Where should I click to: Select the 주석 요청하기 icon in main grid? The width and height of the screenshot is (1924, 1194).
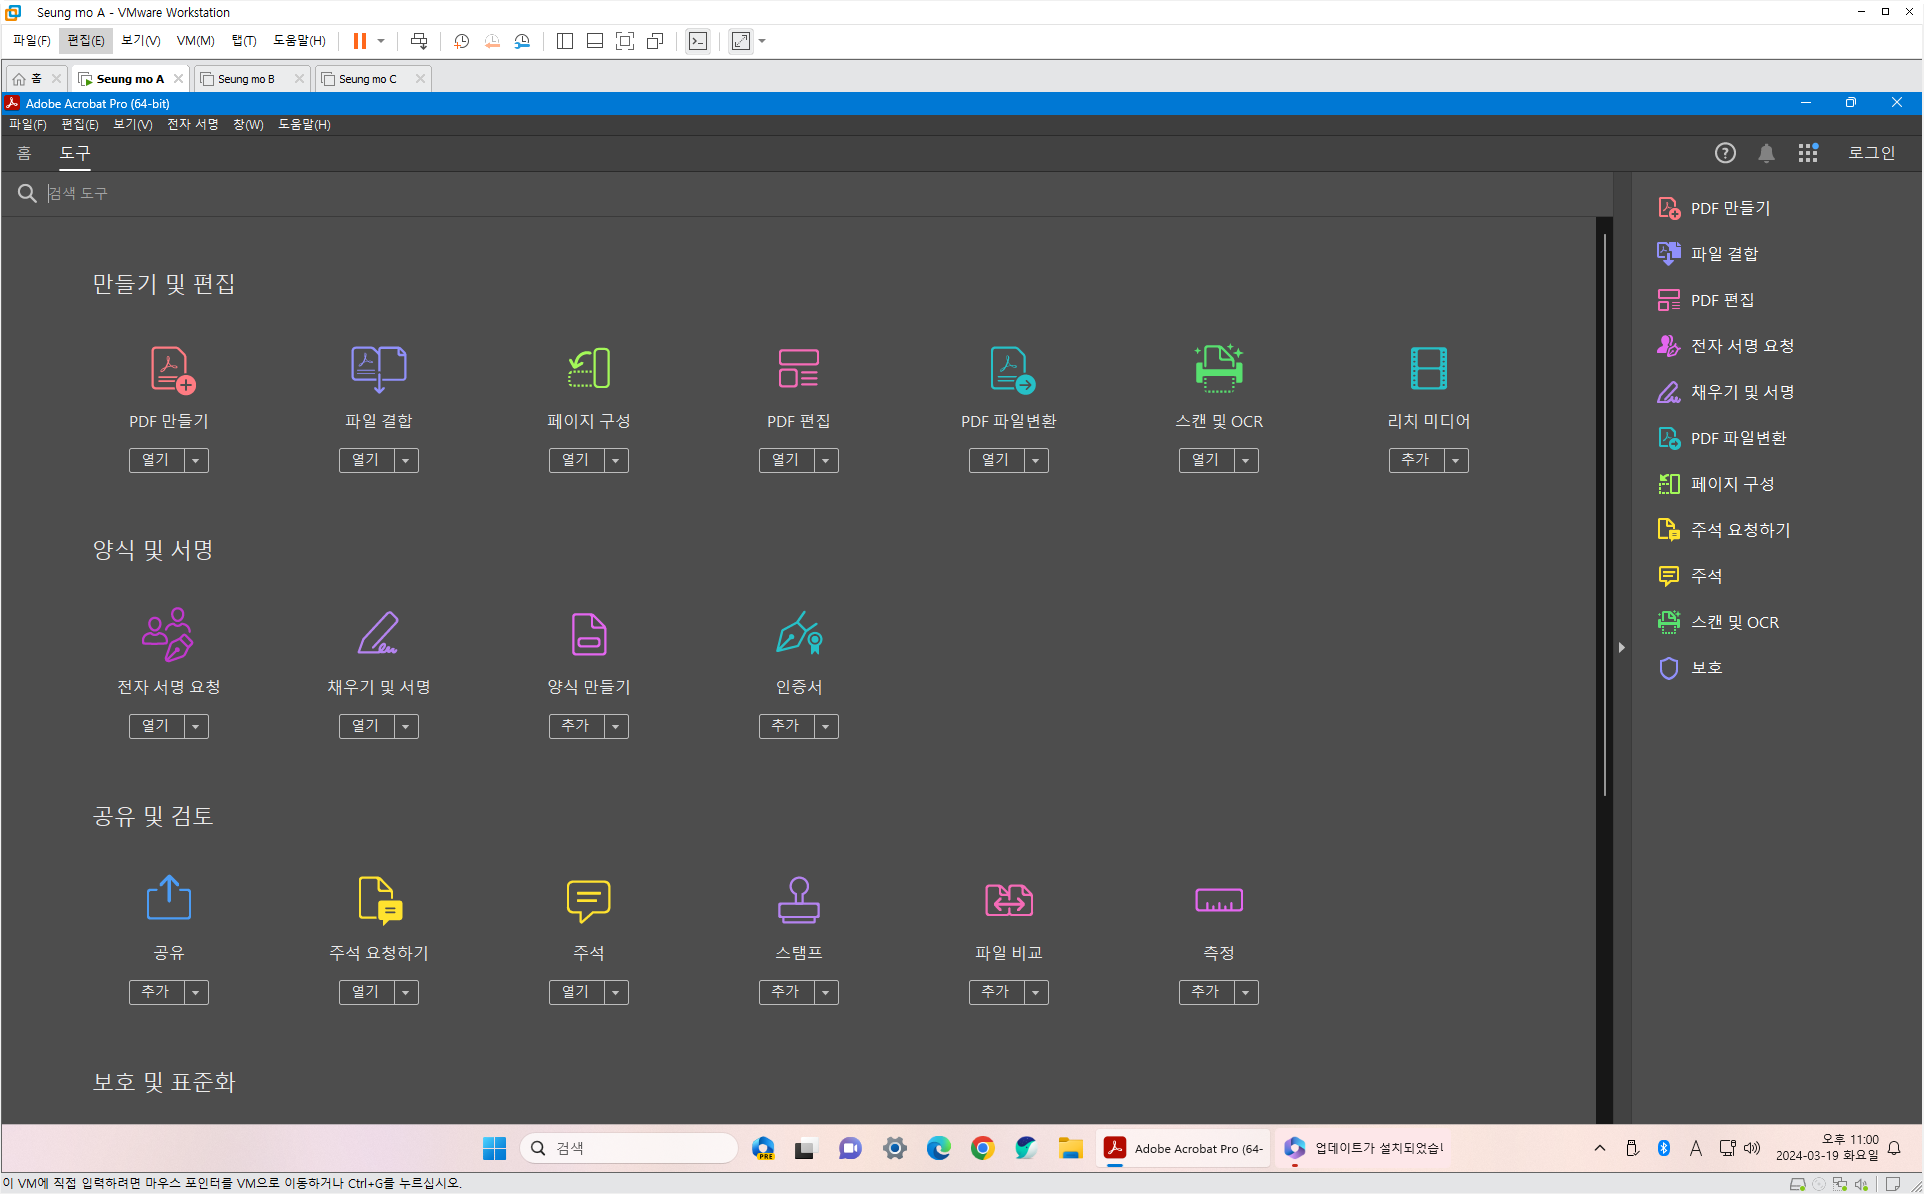[380, 900]
